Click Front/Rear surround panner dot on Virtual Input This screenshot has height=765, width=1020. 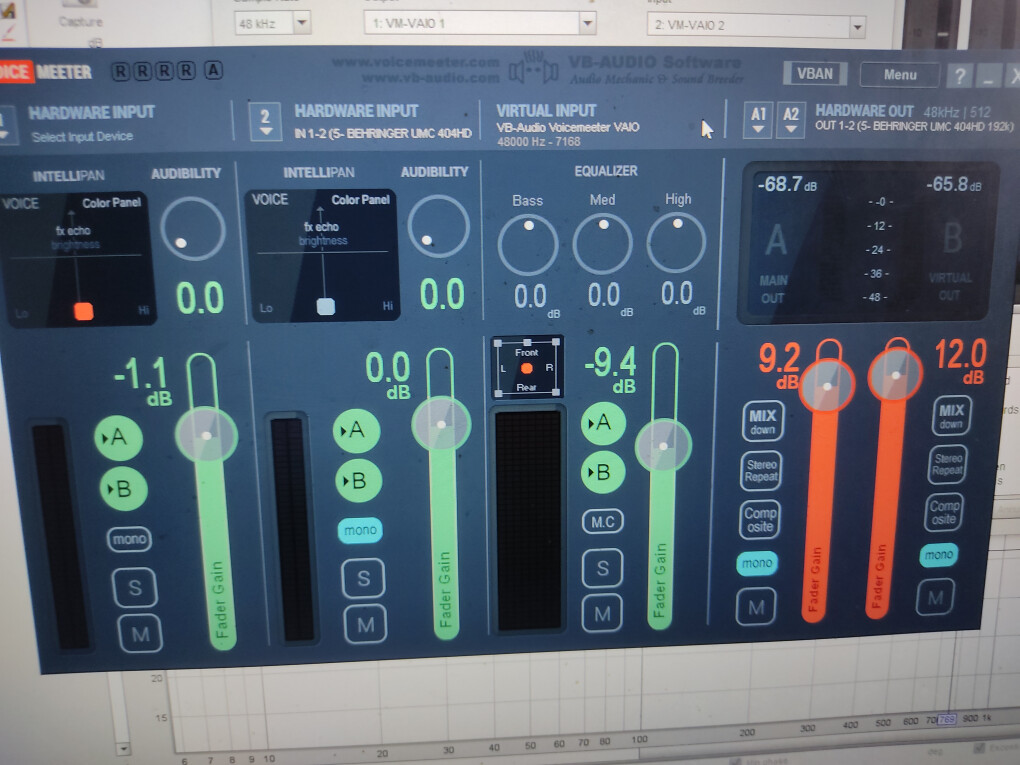[526, 368]
